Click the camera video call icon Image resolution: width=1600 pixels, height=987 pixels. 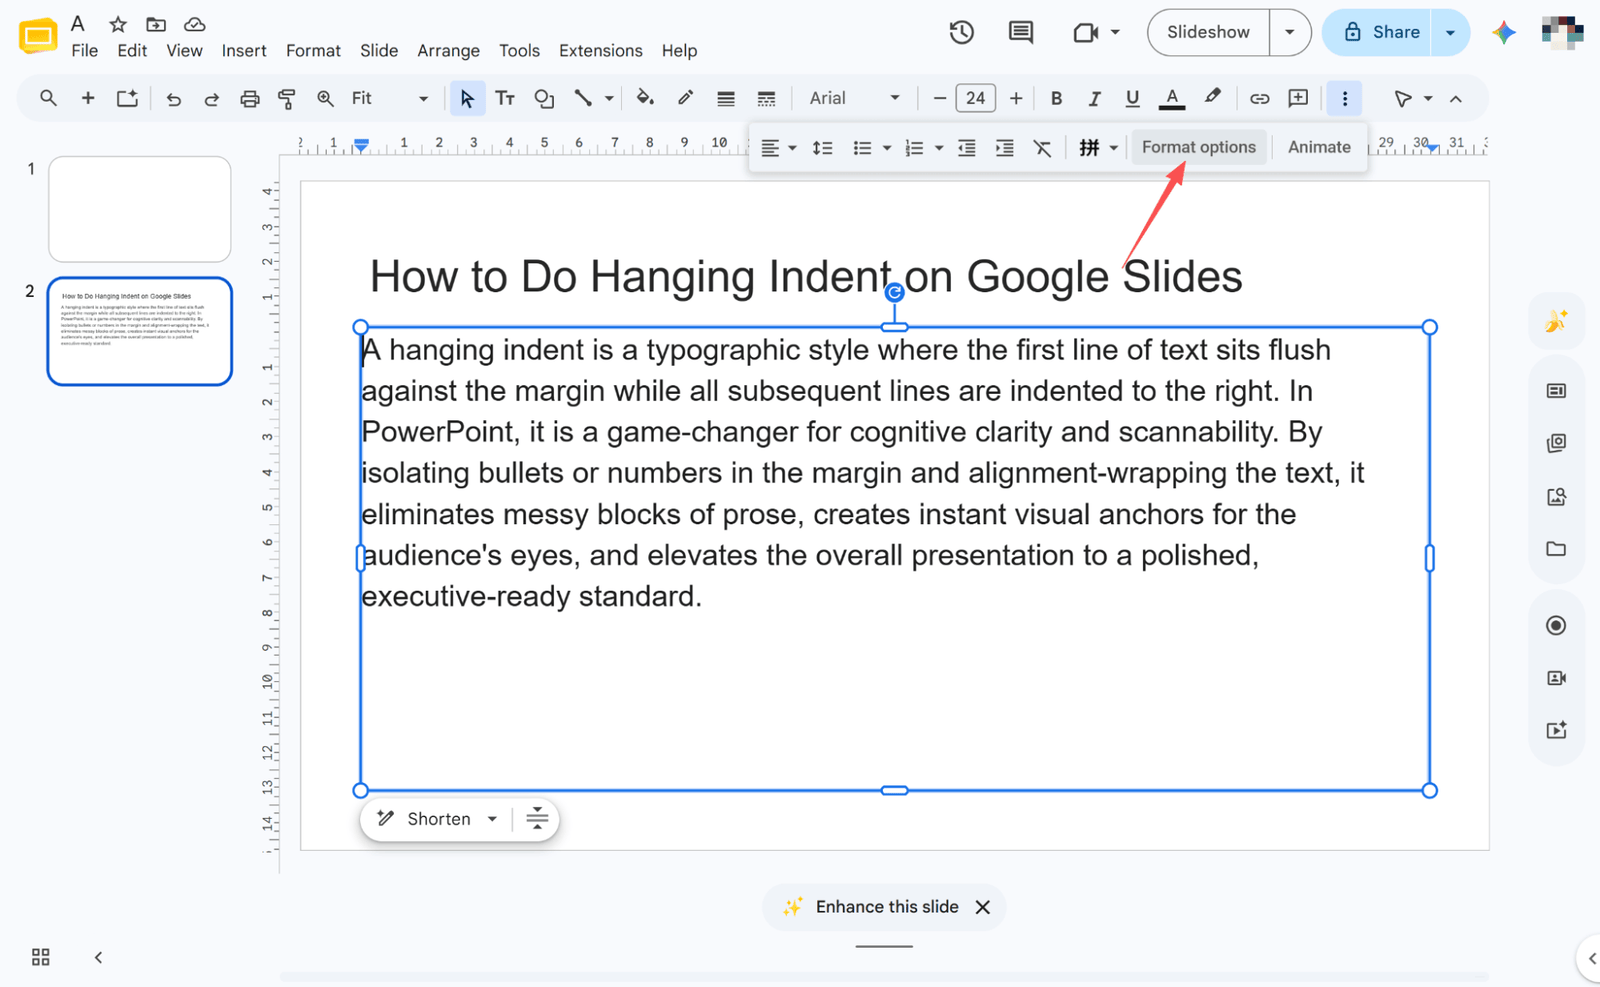tap(1086, 32)
